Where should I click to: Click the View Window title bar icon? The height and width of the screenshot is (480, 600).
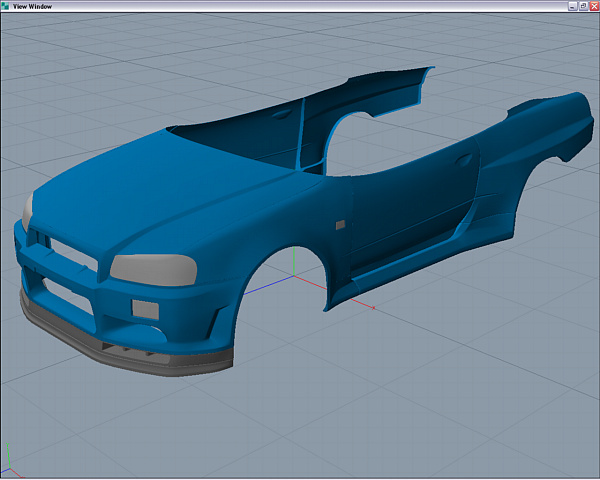(6, 6)
